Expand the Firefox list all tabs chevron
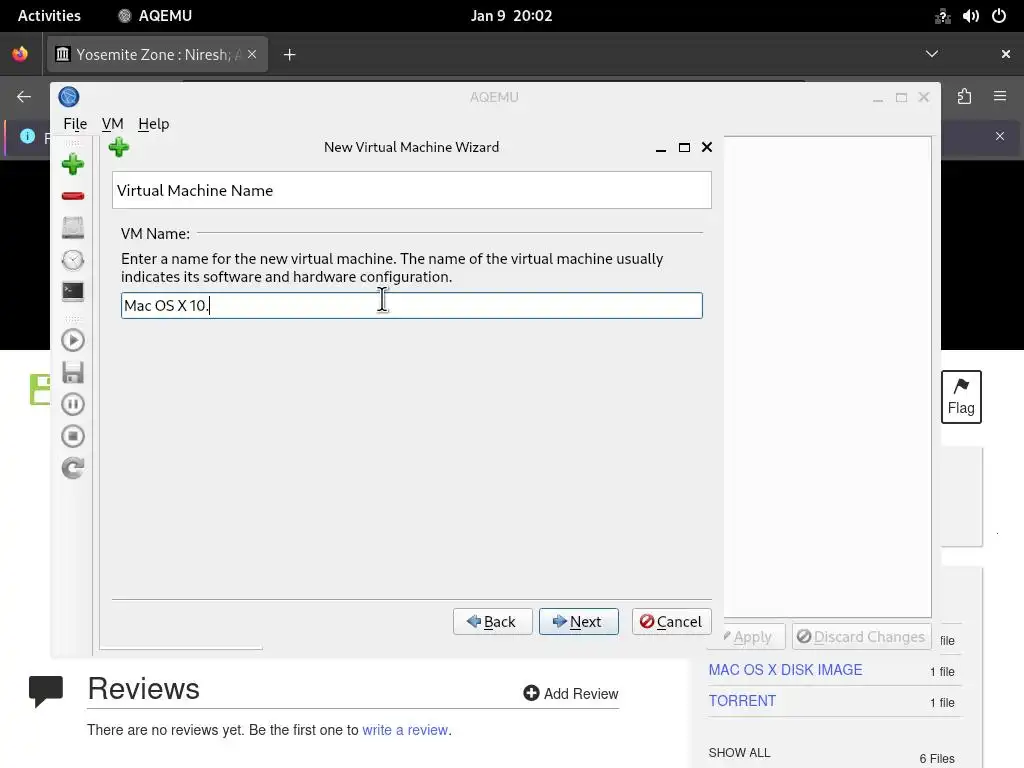The width and height of the screenshot is (1024, 768). point(932,54)
